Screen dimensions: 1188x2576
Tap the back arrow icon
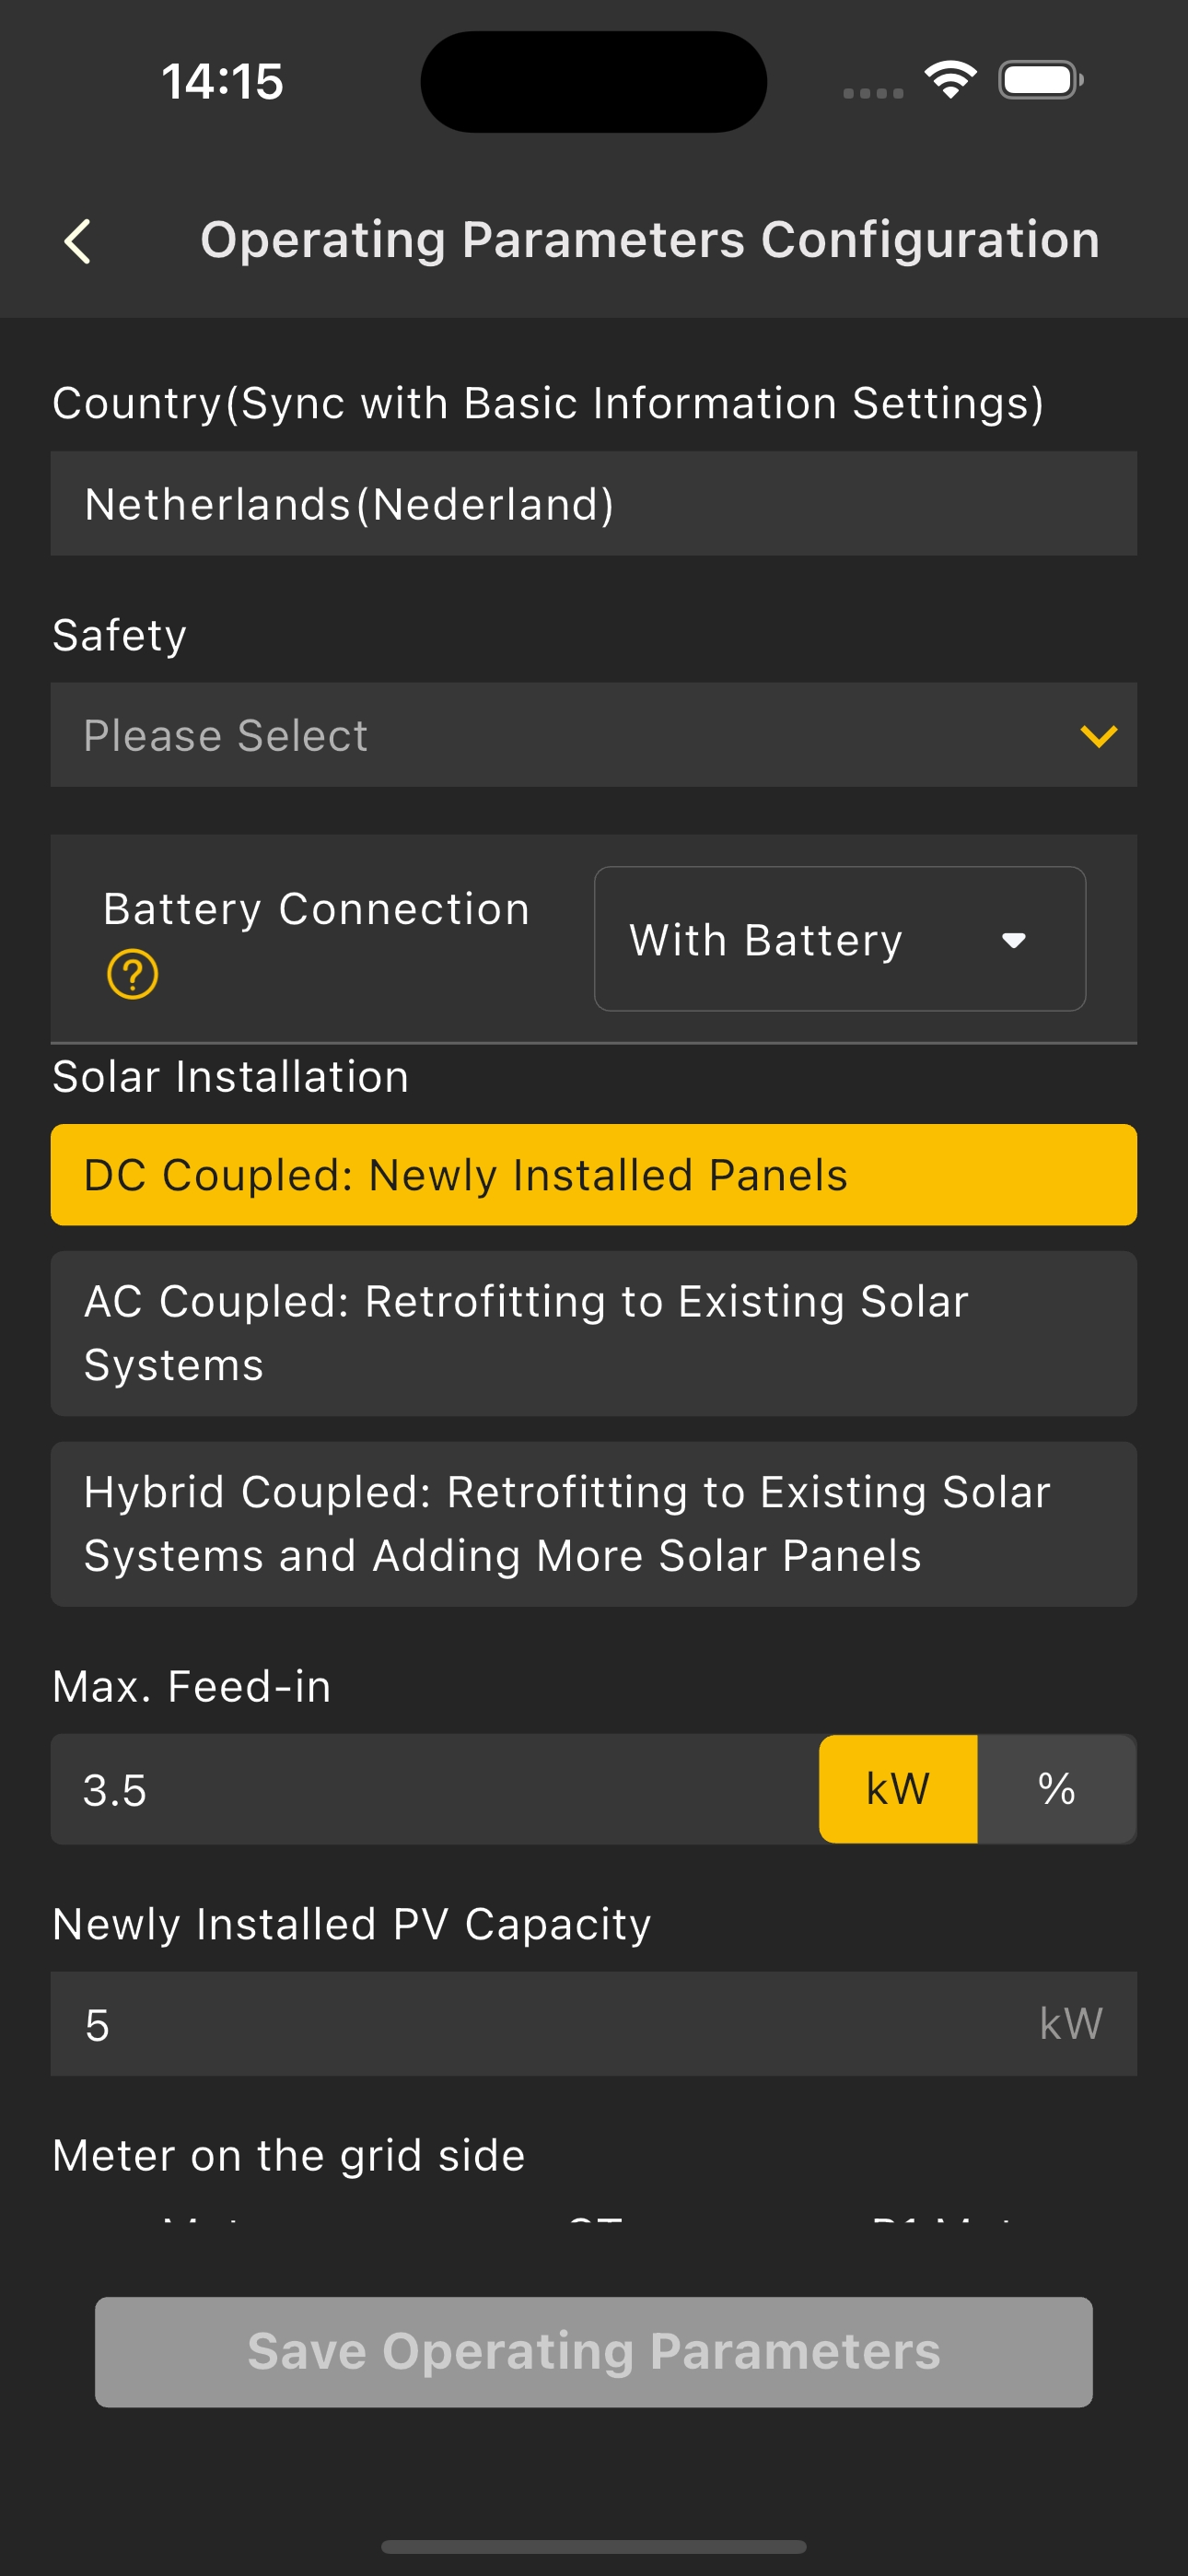78,241
